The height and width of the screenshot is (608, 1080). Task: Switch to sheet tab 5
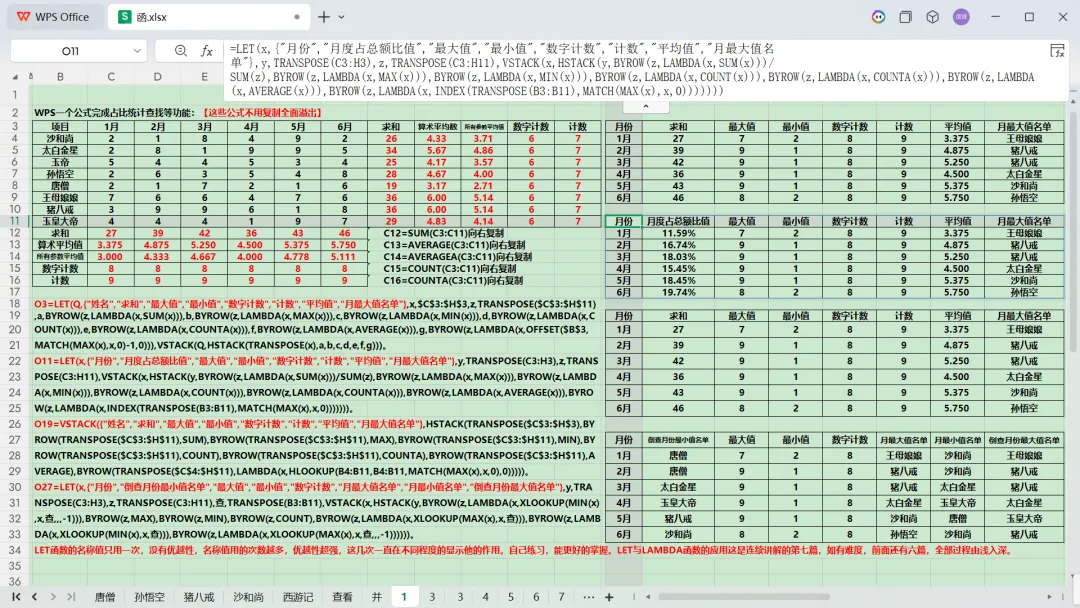pos(511,597)
